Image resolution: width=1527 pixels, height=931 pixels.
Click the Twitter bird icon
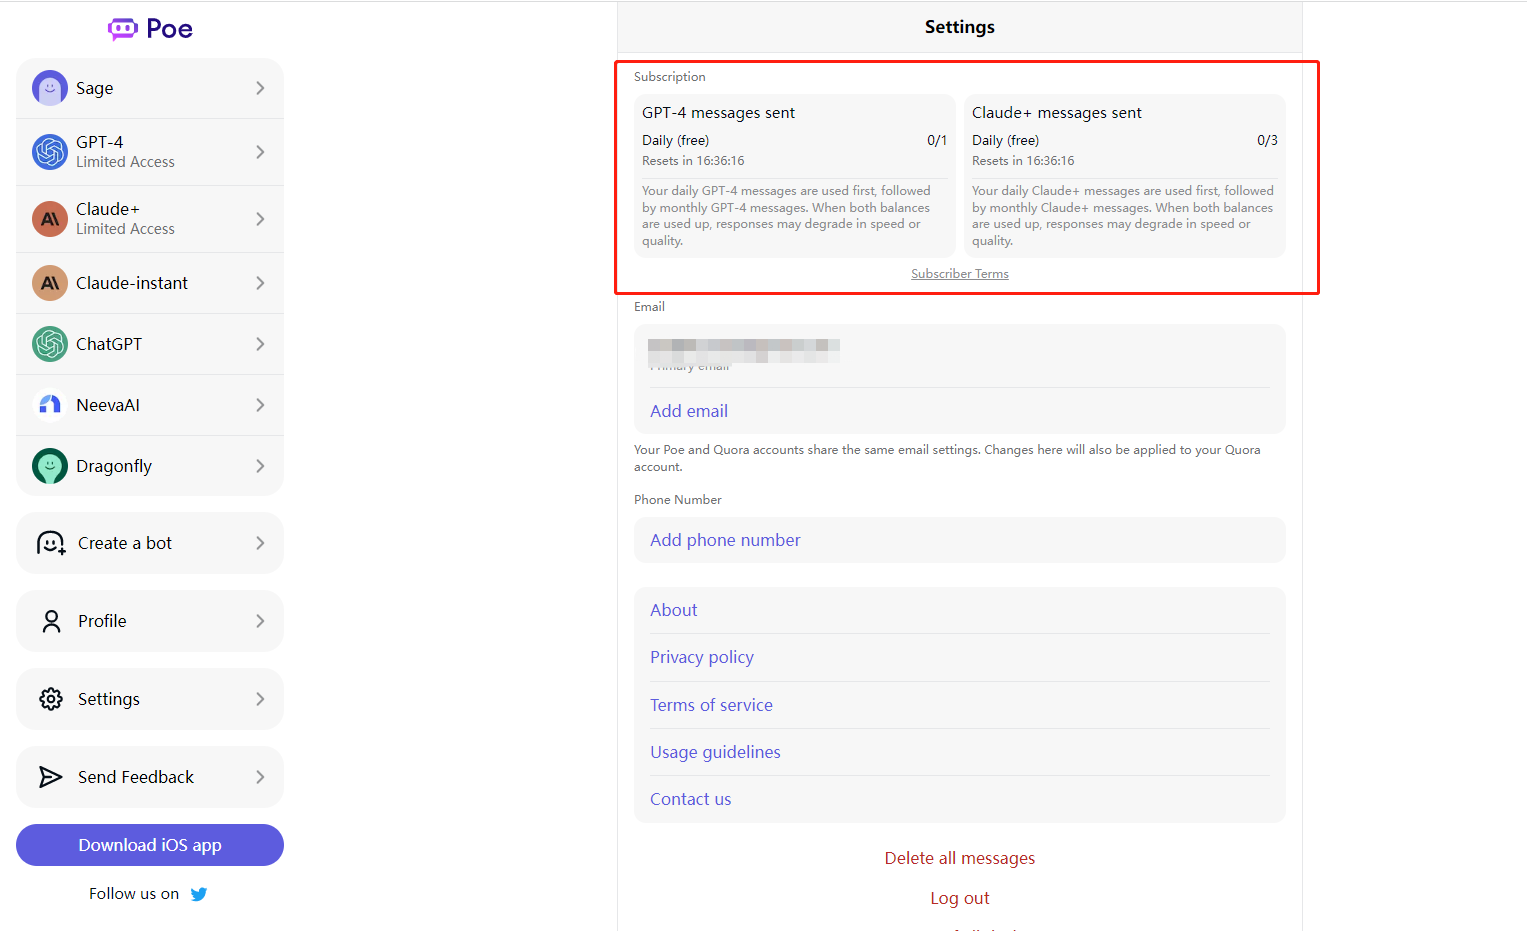tap(199, 894)
